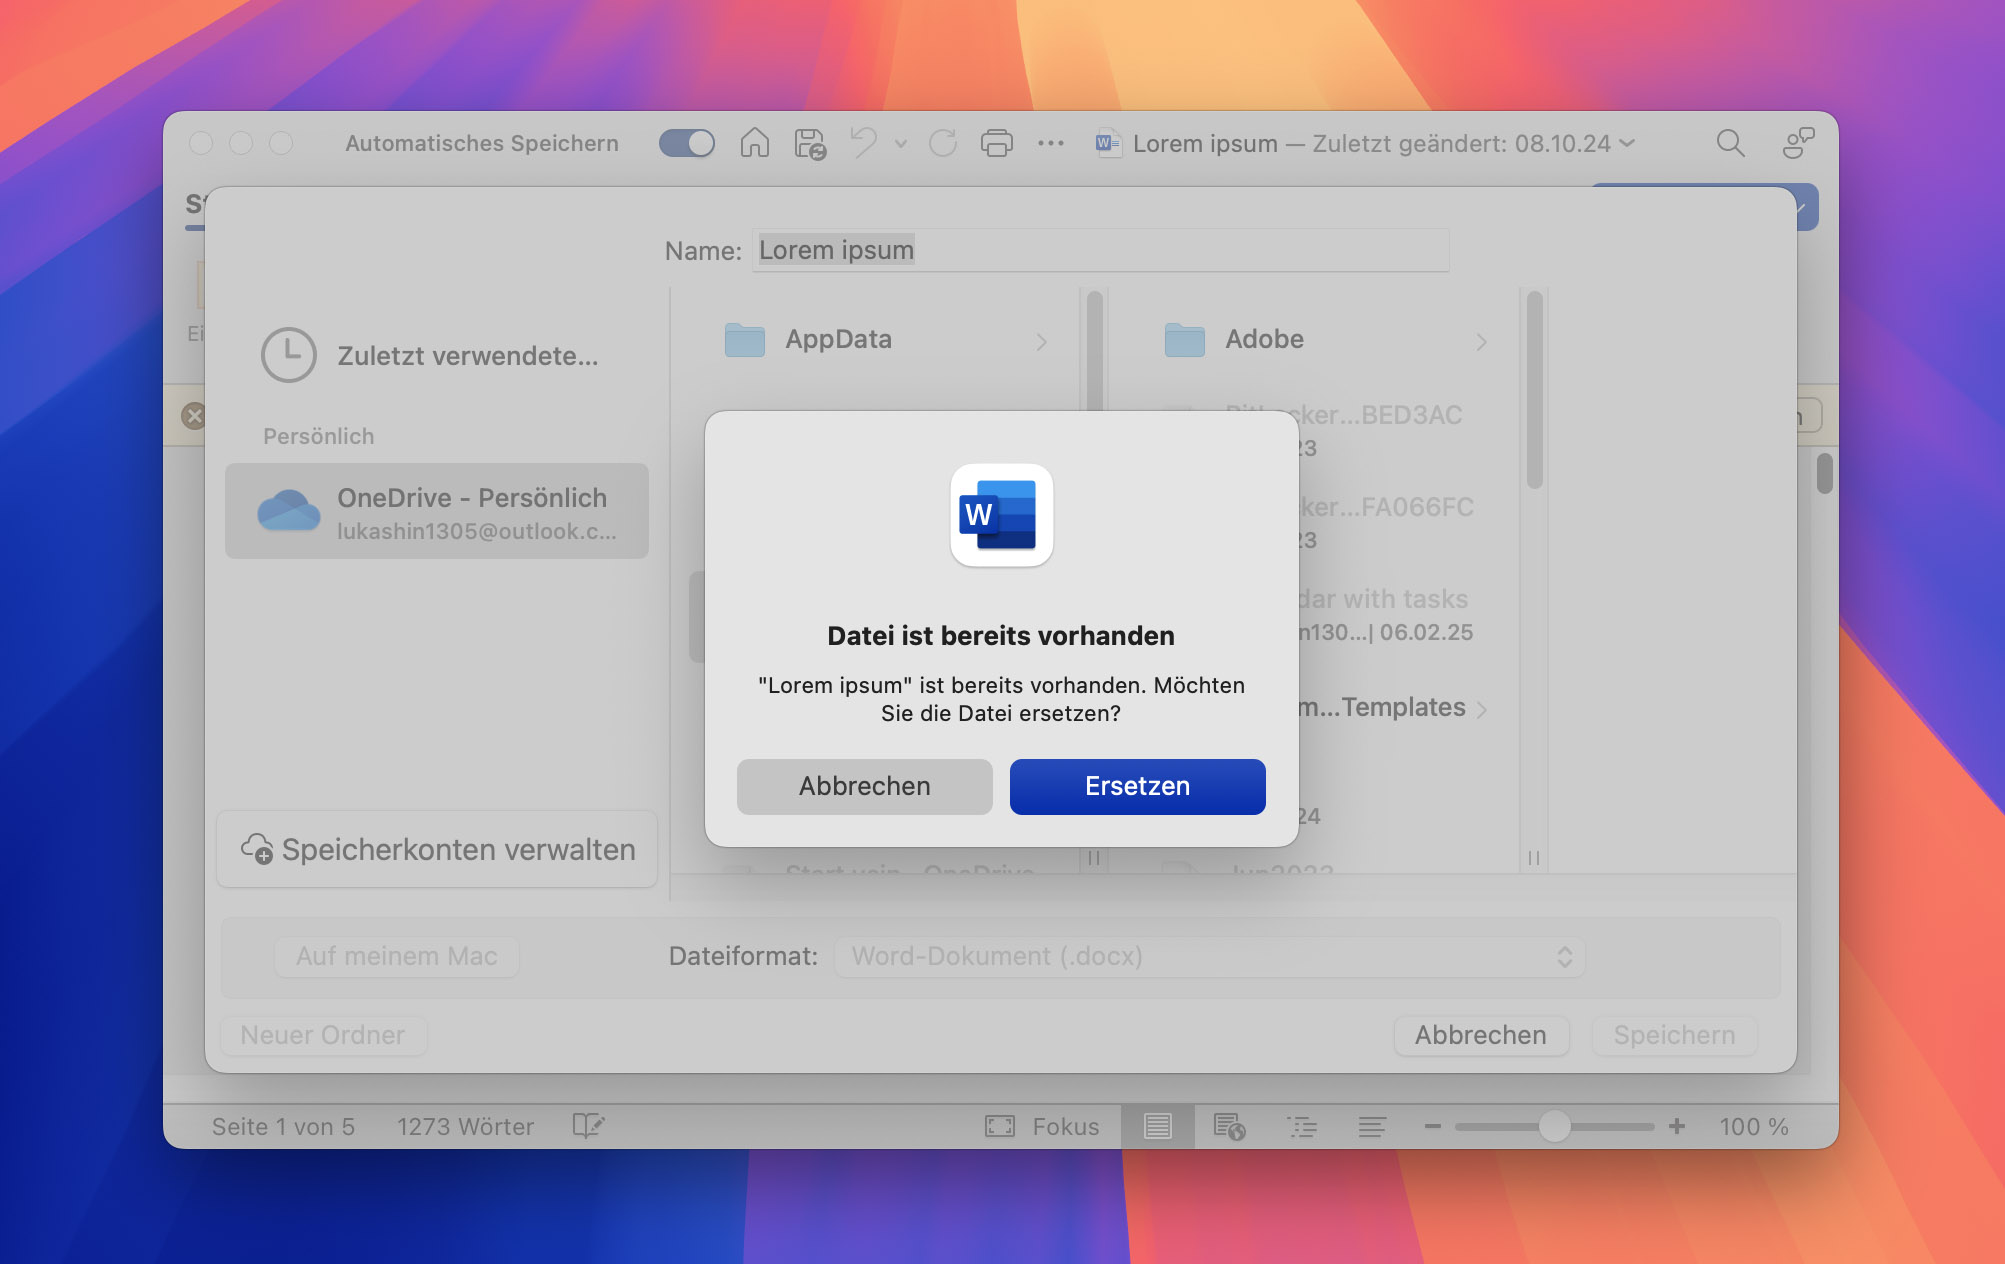2005x1264 pixels.
Task: Open the undo history dropdown arrow
Action: coord(901,144)
